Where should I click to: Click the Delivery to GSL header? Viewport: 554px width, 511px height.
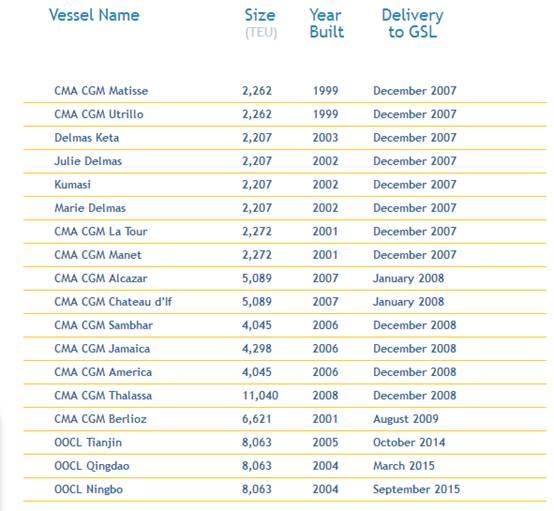[x=412, y=24]
